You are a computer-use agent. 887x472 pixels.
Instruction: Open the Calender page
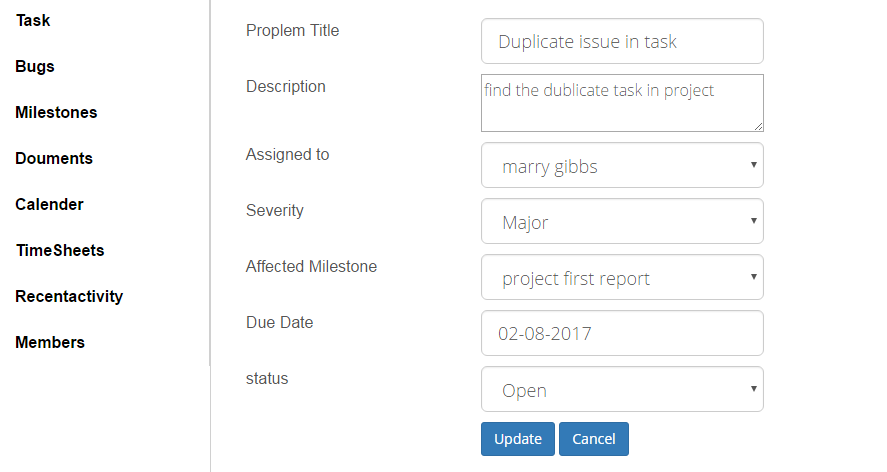49,204
